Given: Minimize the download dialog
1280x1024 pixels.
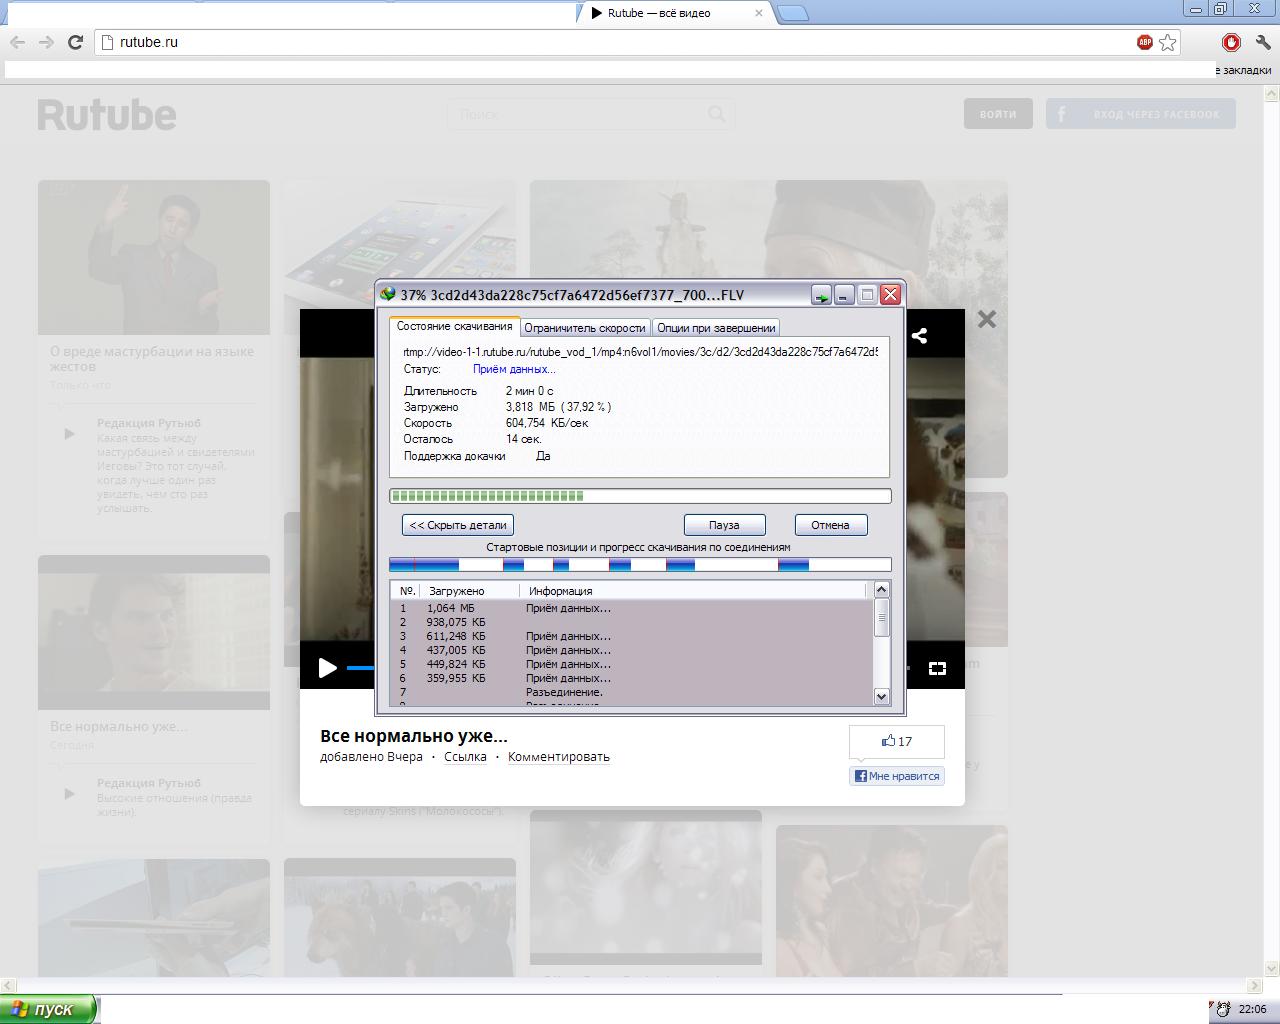Looking at the screenshot, I should pos(844,294).
